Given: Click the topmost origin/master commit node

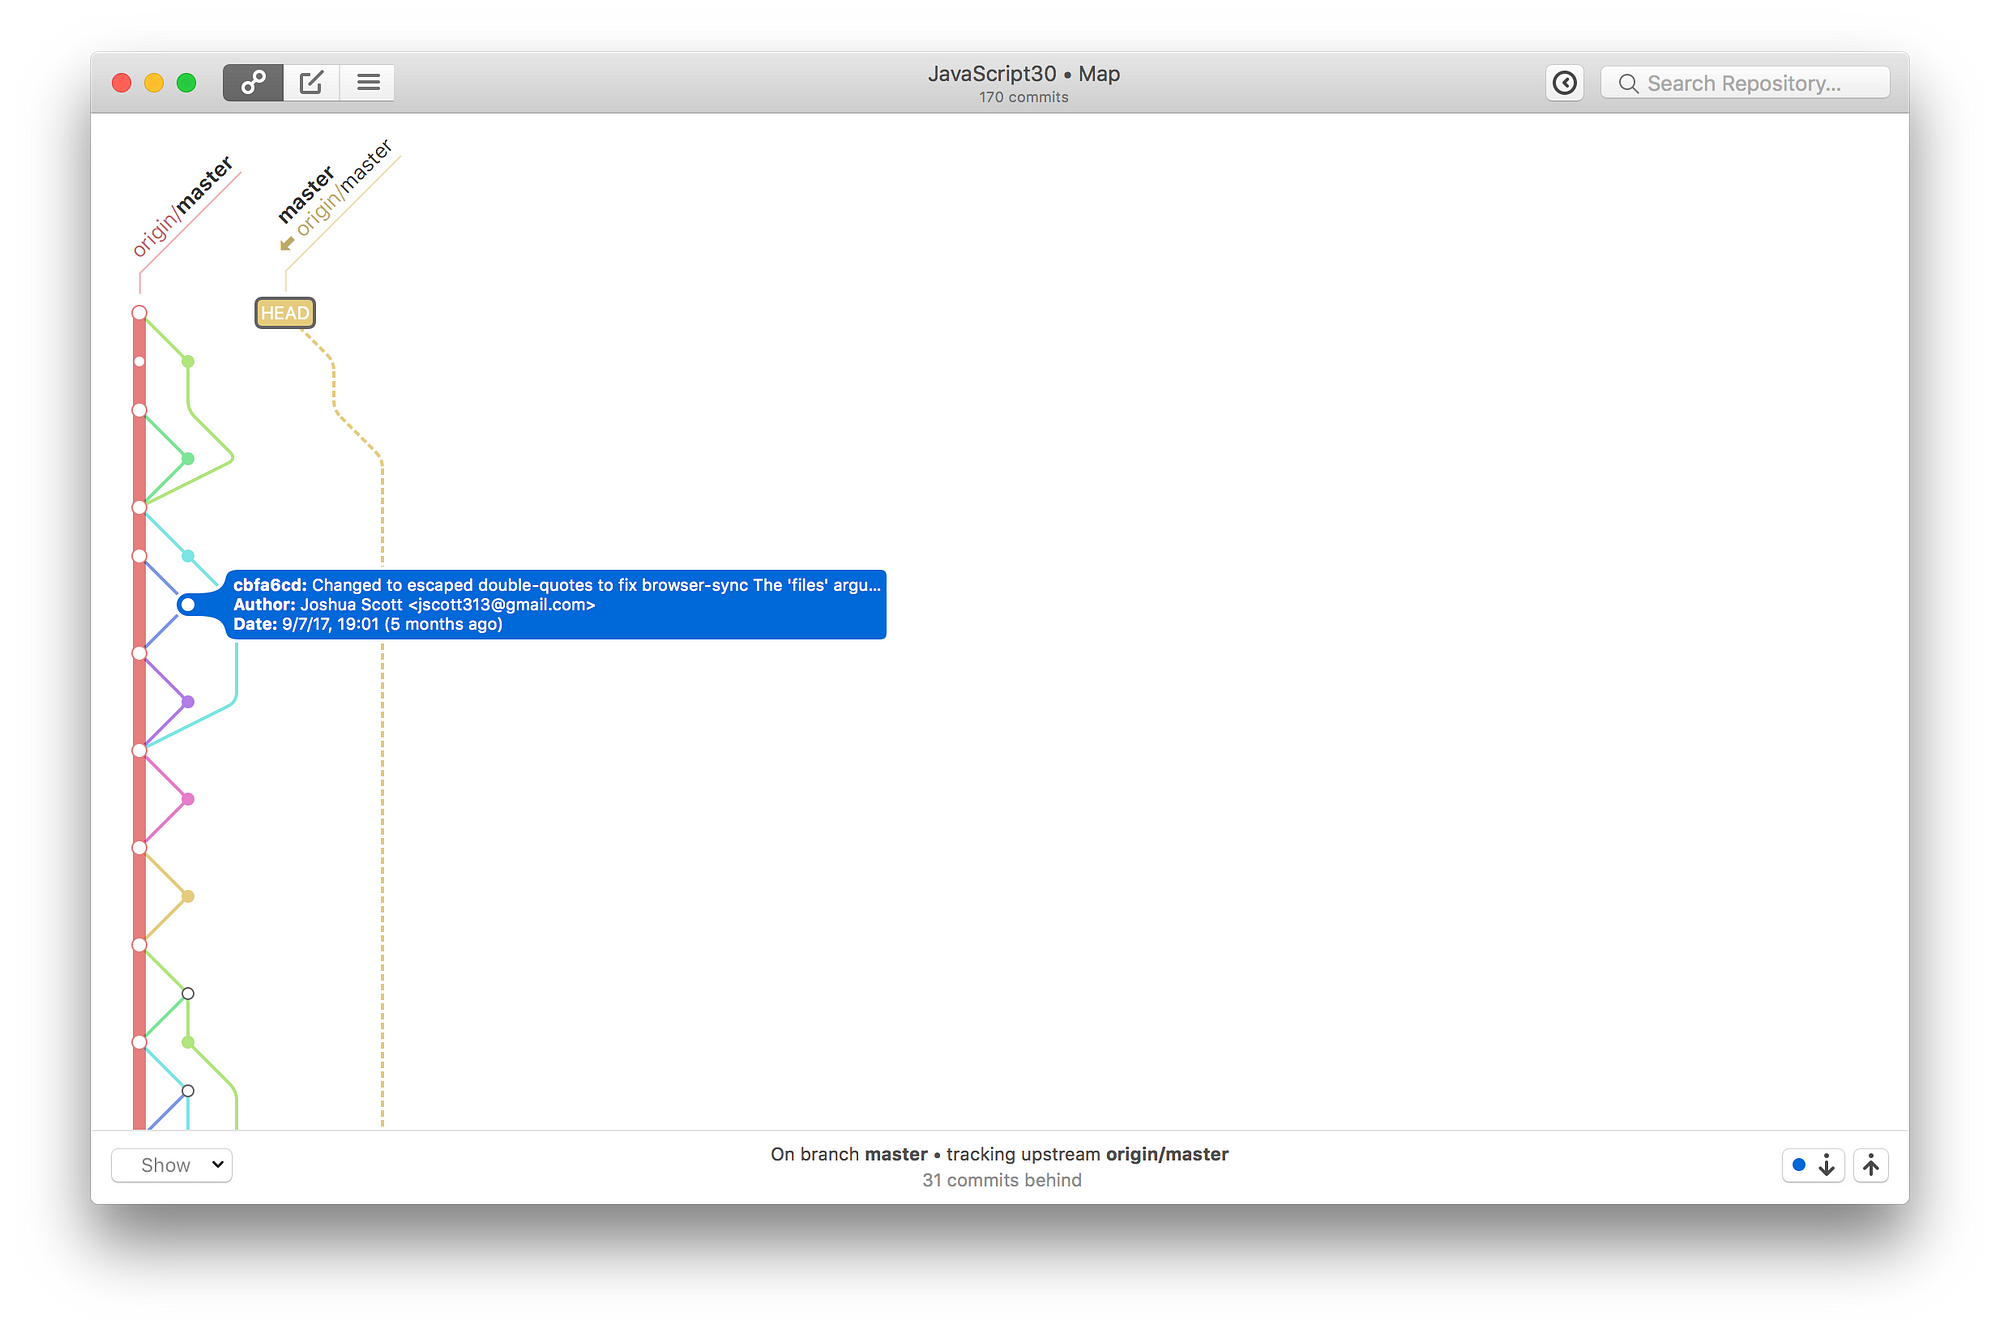Looking at the screenshot, I should tap(140, 313).
